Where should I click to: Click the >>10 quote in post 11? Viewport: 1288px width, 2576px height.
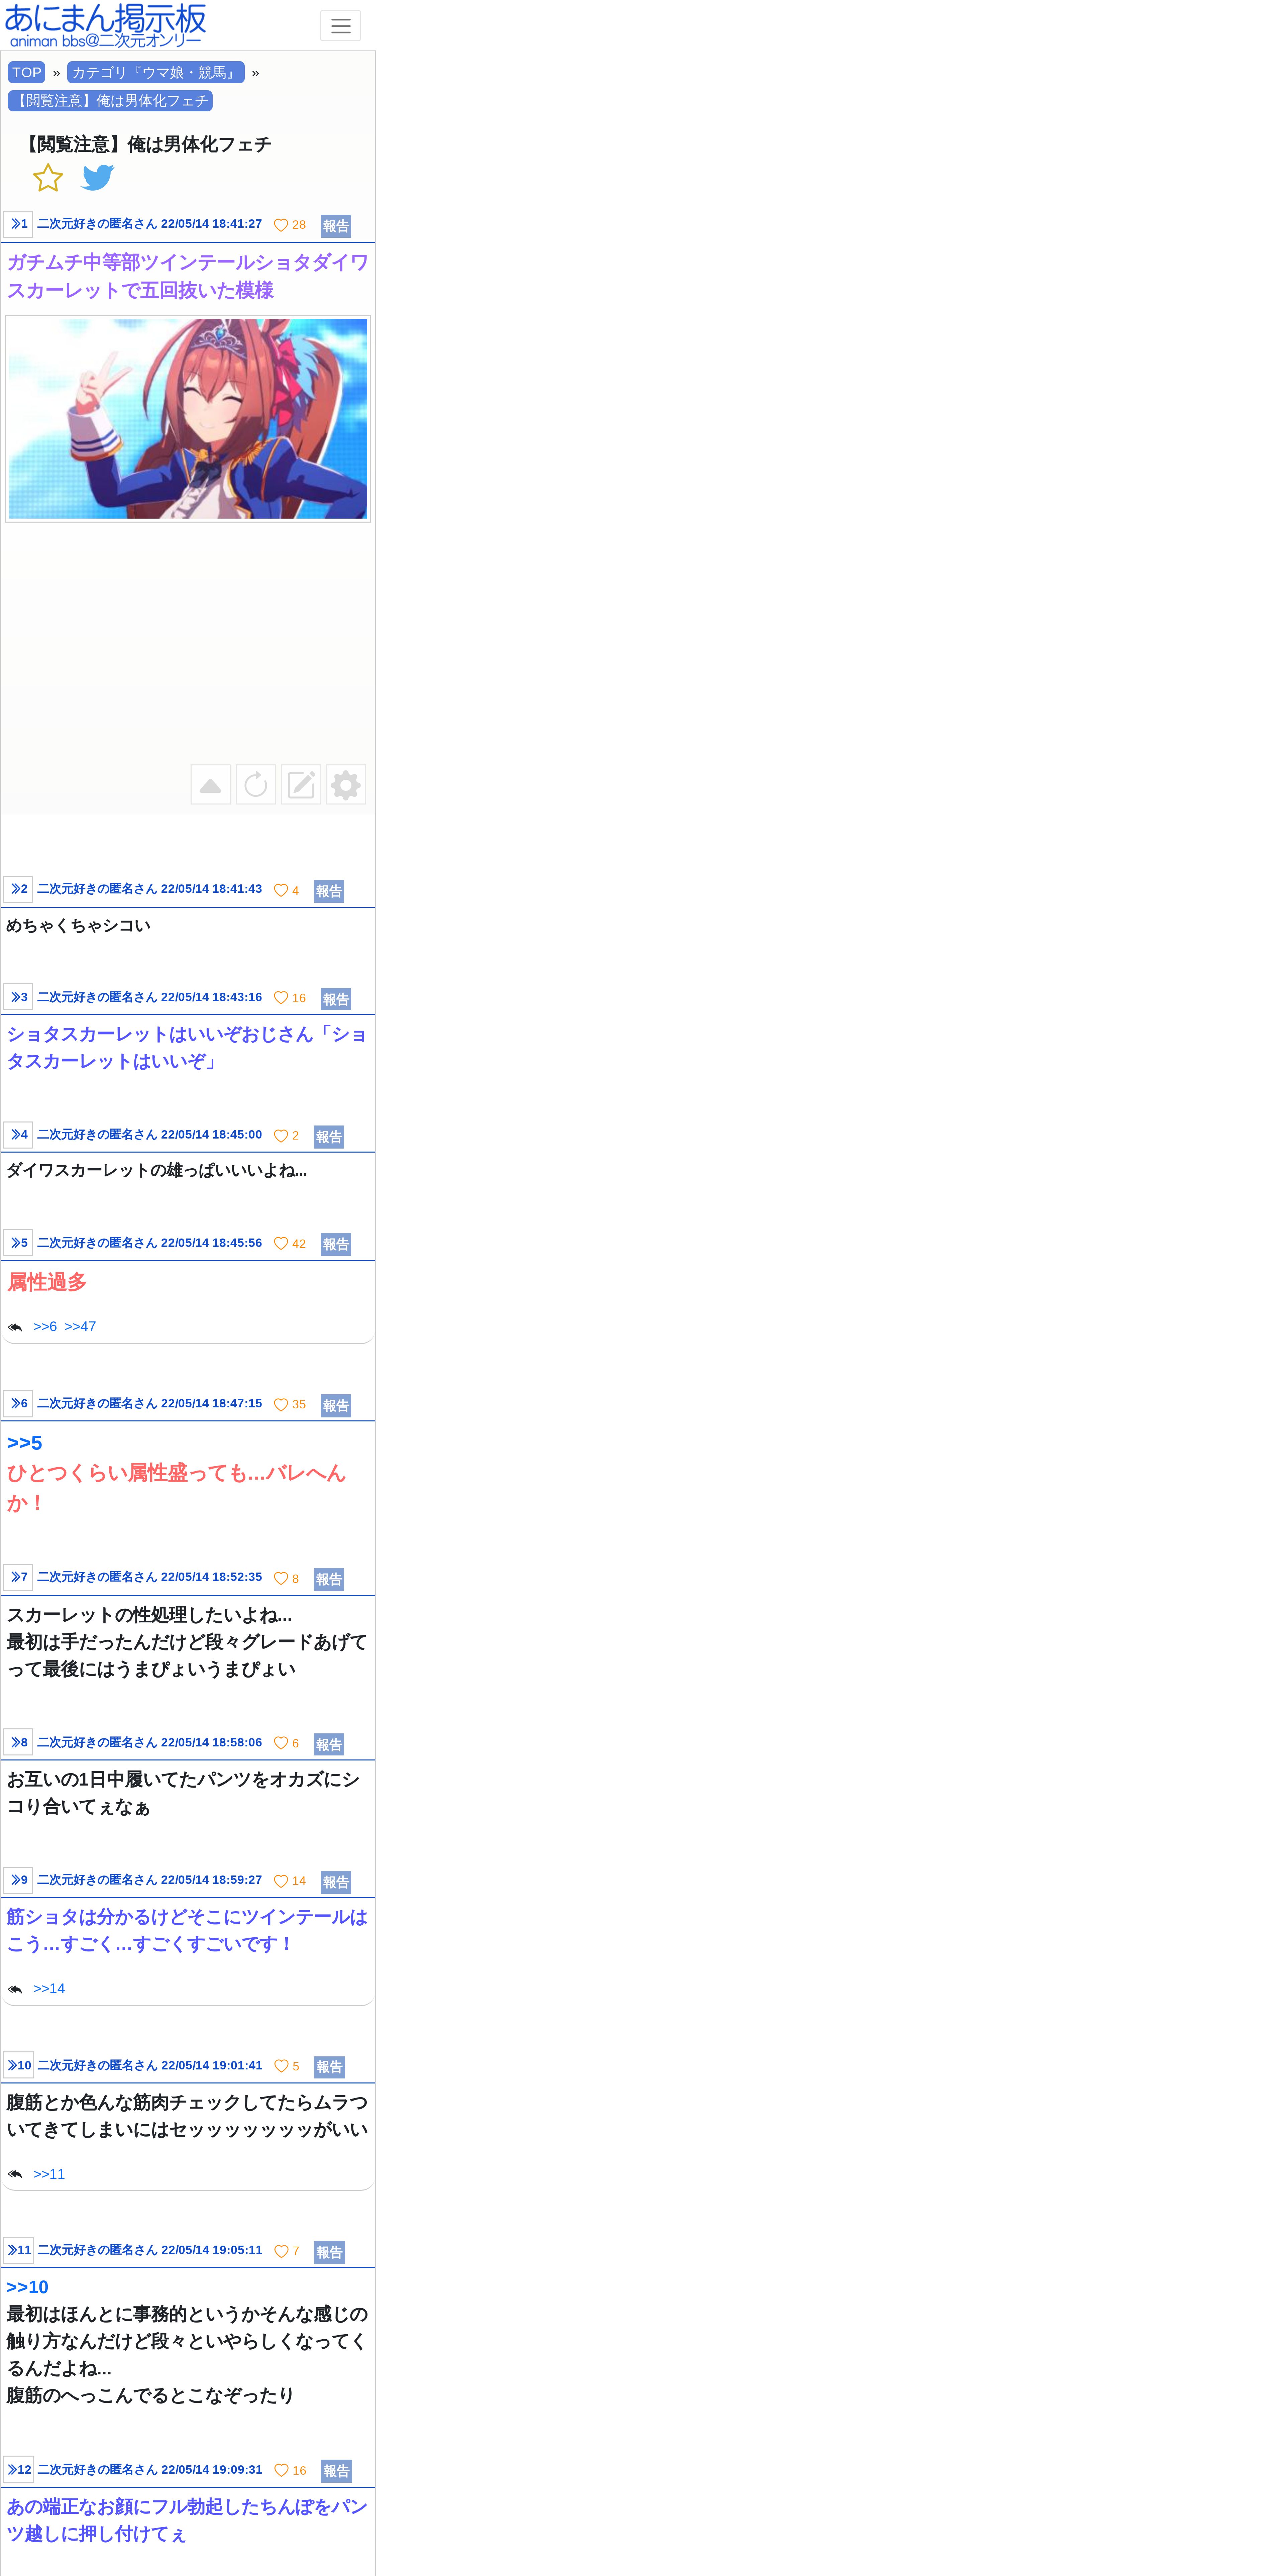[x=27, y=2287]
